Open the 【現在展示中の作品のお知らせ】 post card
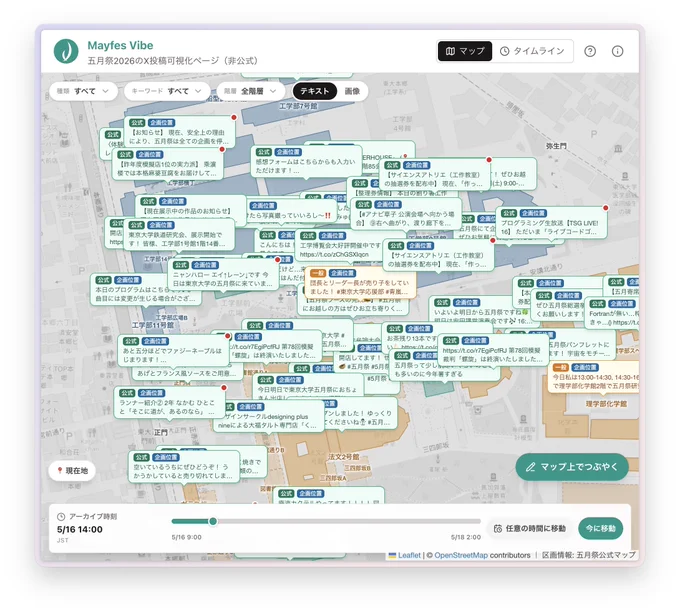The image size is (680, 613). point(191,207)
